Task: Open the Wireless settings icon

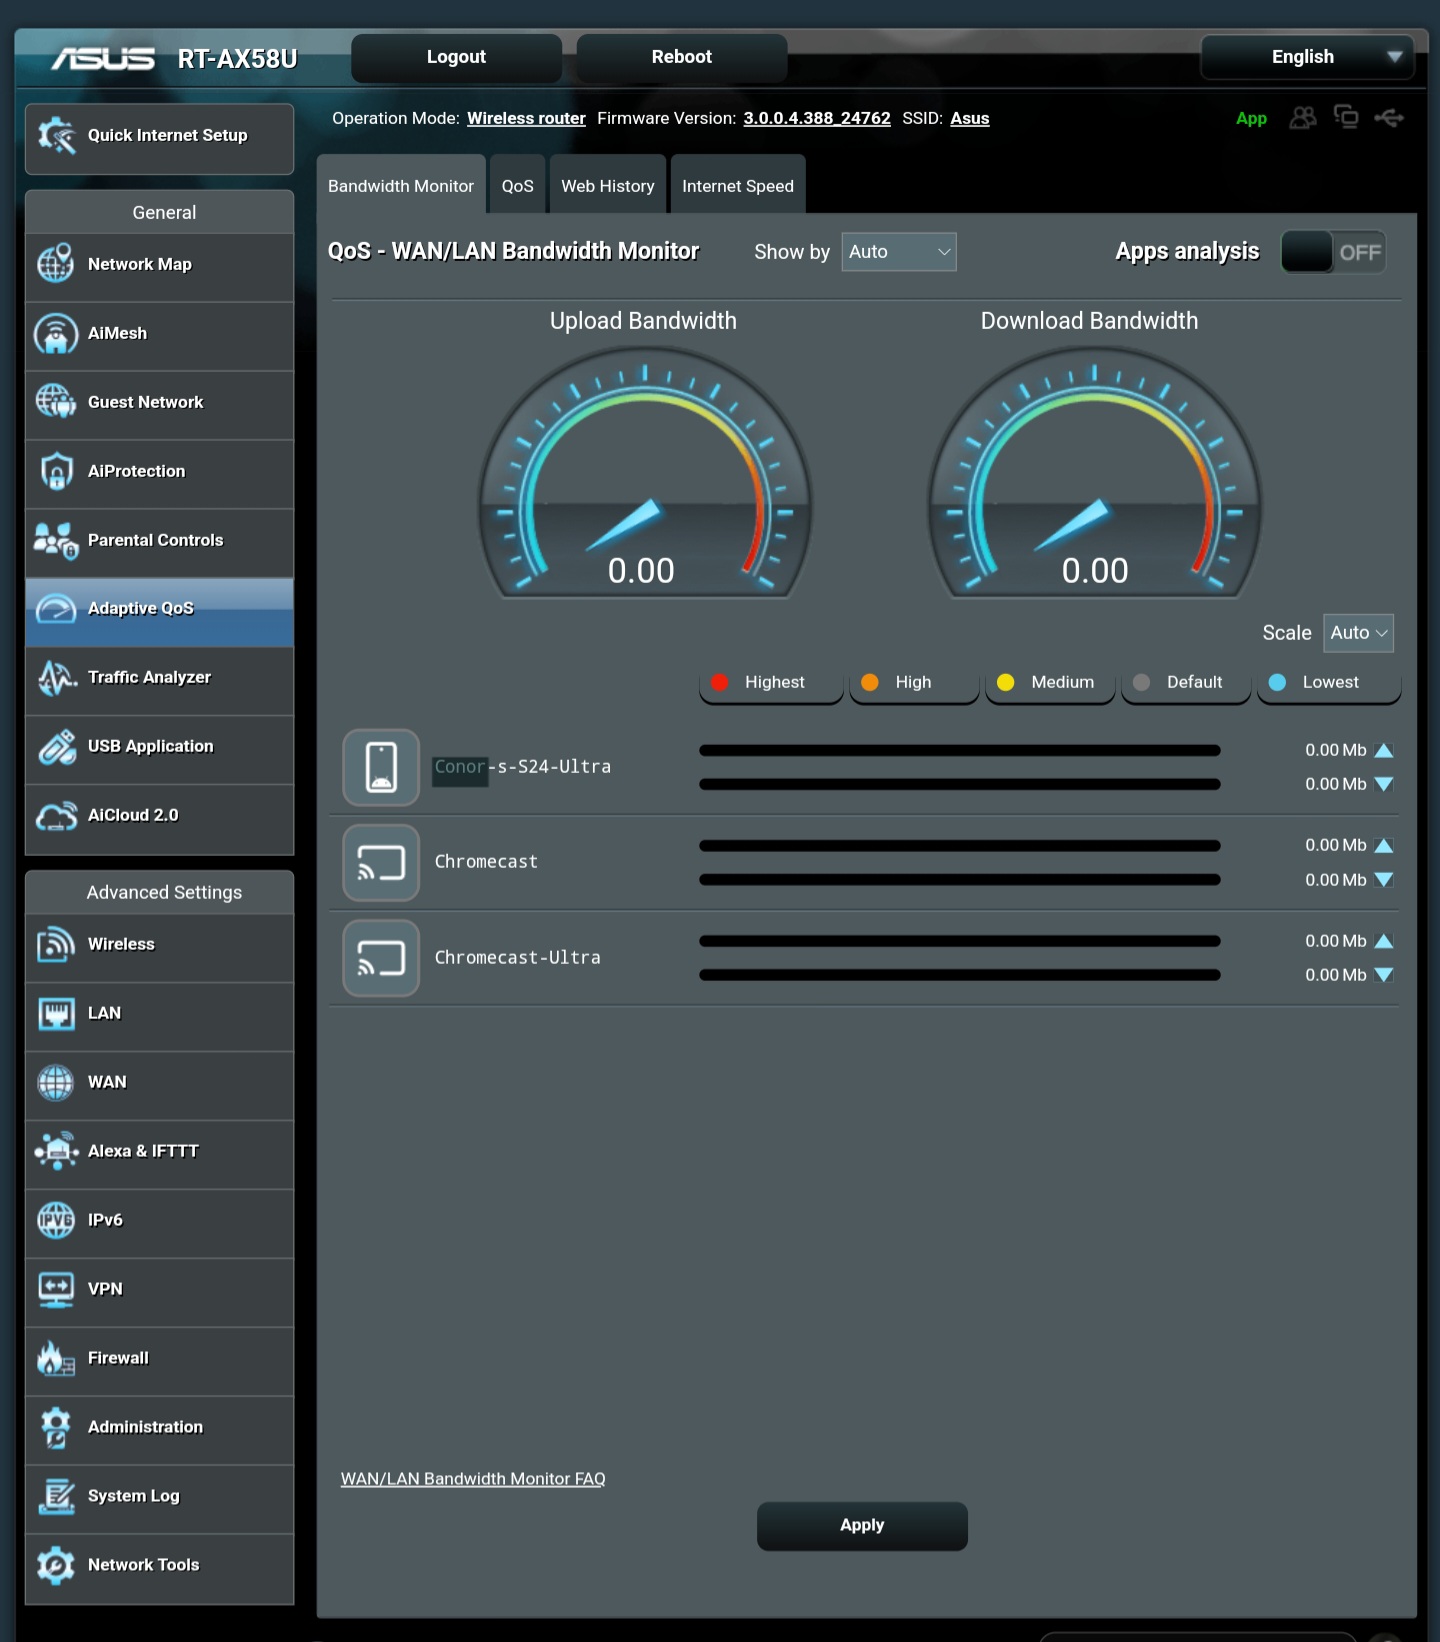Action: 56,944
